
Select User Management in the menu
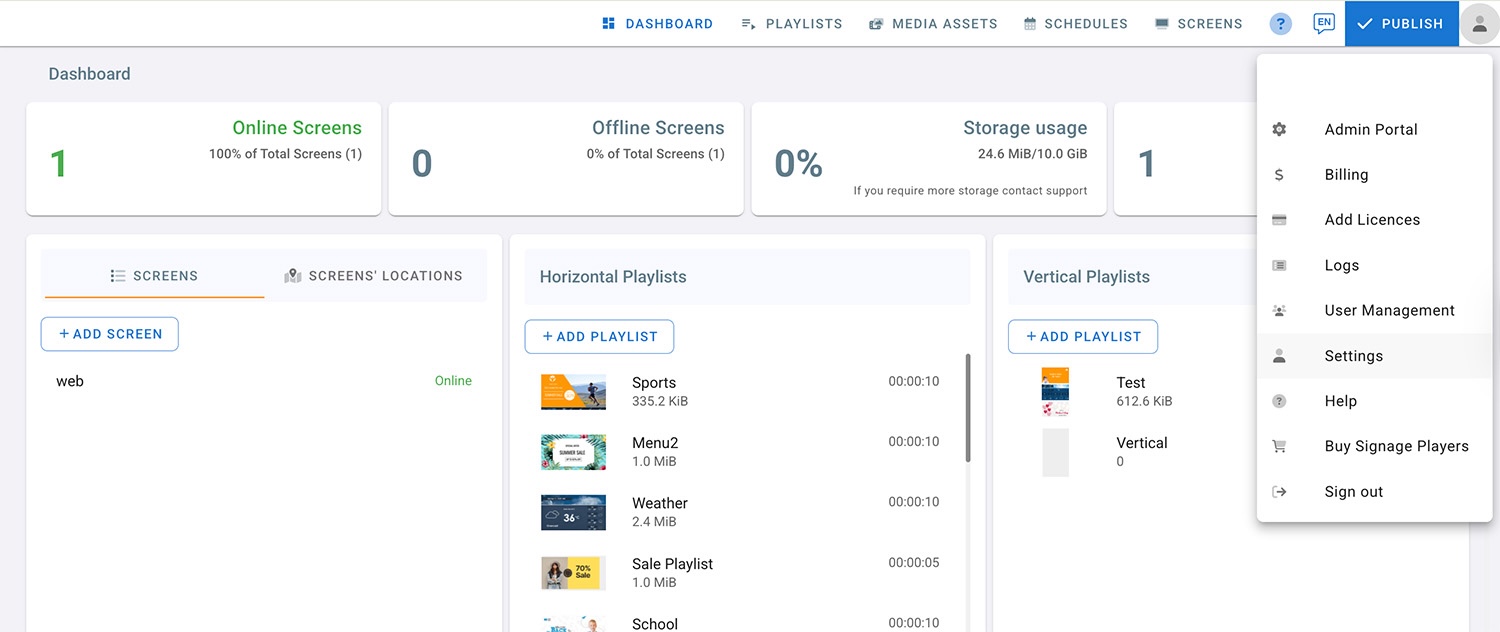[x=1389, y=311]
